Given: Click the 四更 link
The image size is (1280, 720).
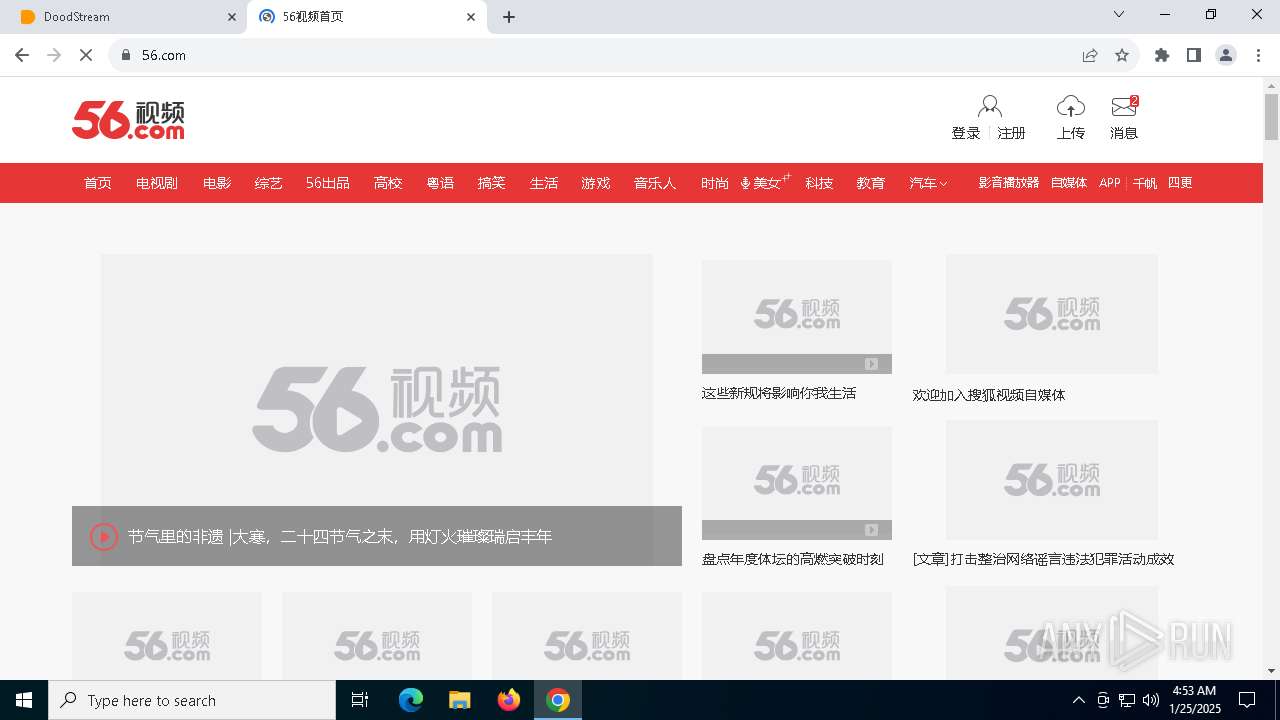Looking at the screenshot, I should tap(1180, 183).
